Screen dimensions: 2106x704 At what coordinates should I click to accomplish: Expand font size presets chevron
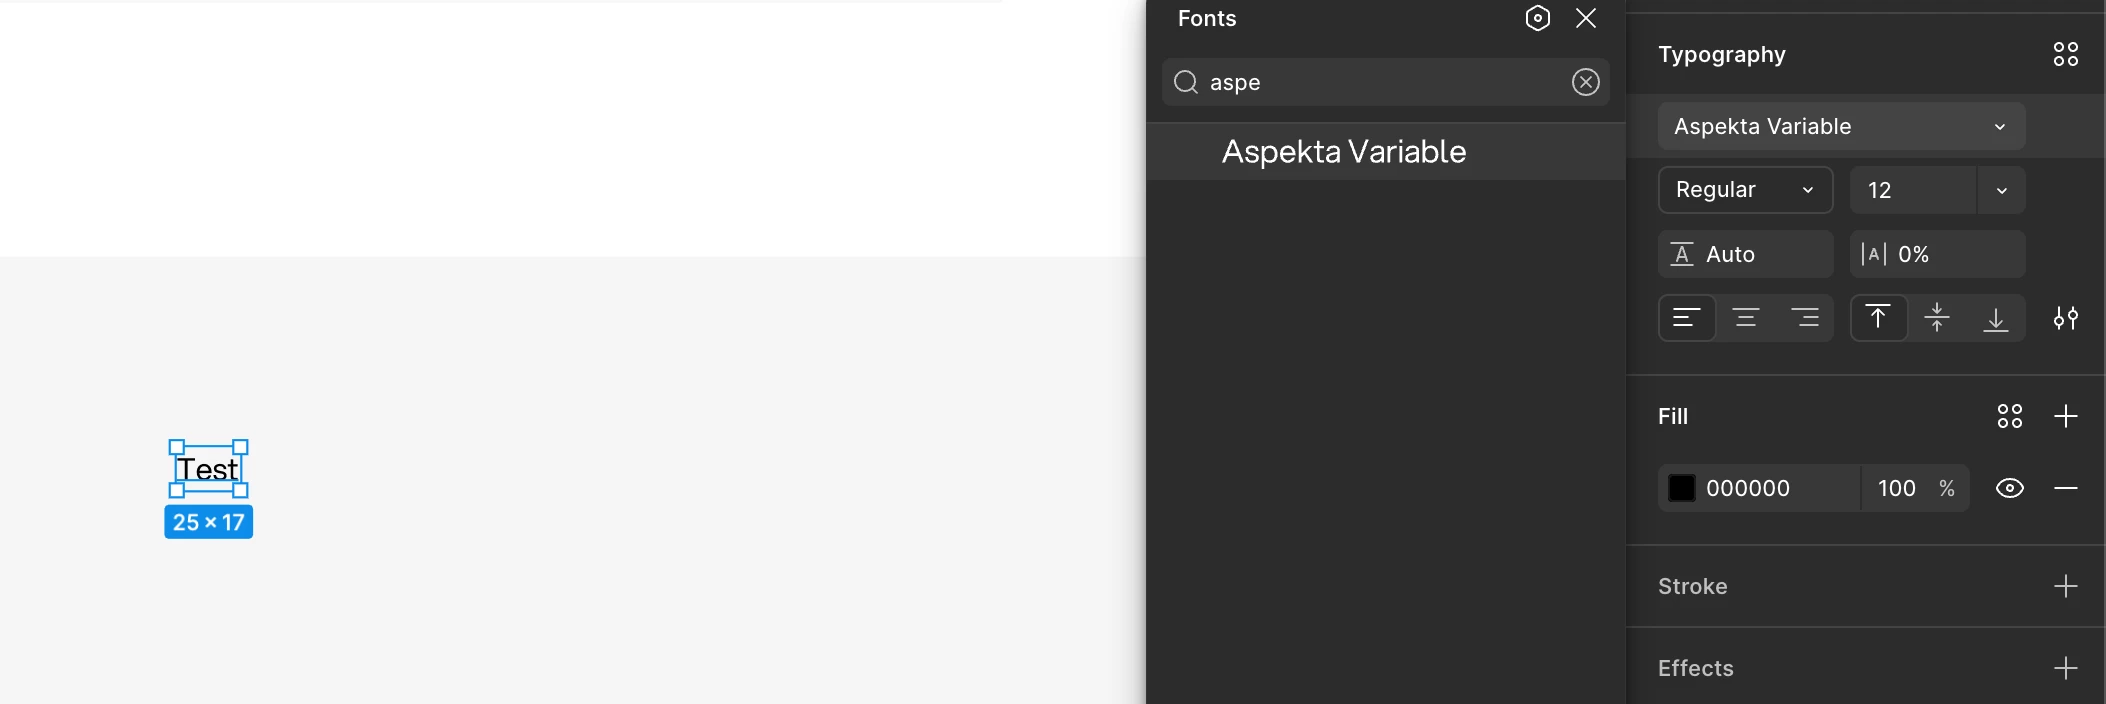click(2002, 190)
